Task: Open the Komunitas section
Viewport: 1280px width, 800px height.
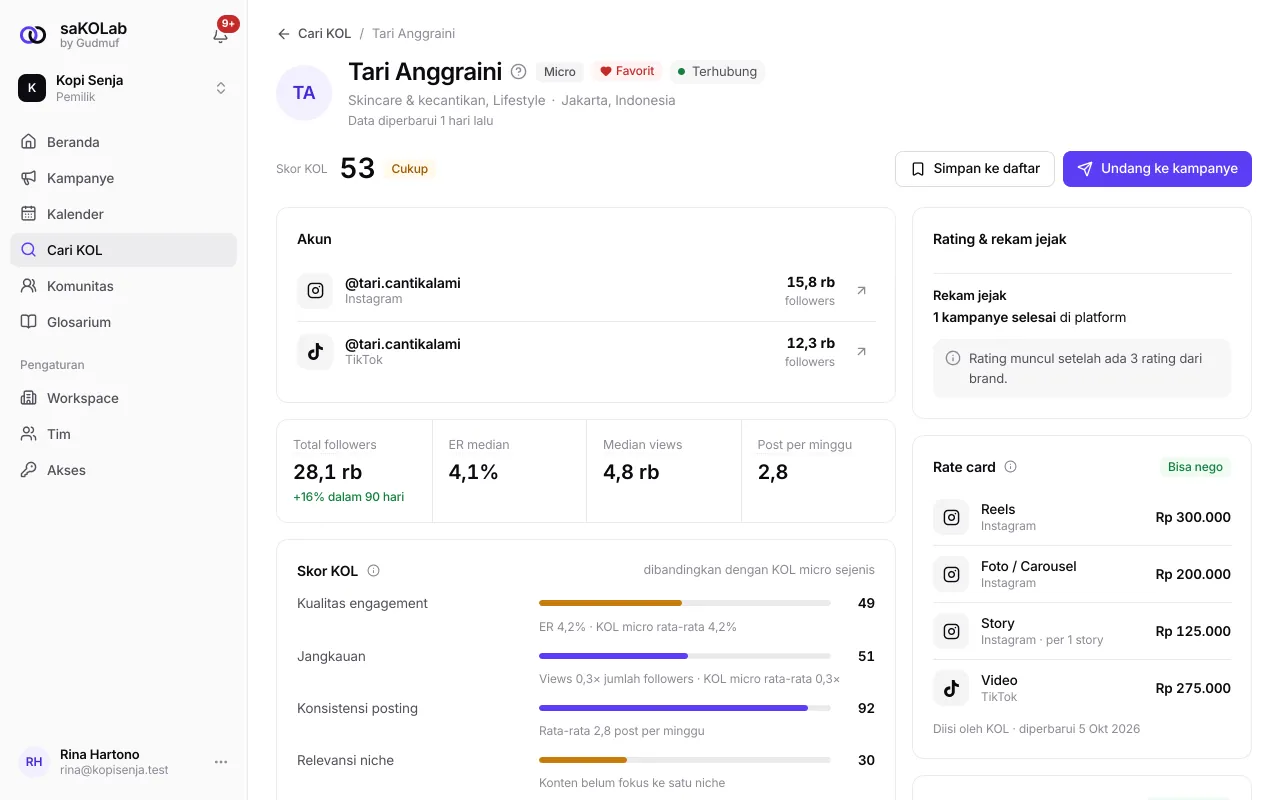Action: (x=123, y=286)
